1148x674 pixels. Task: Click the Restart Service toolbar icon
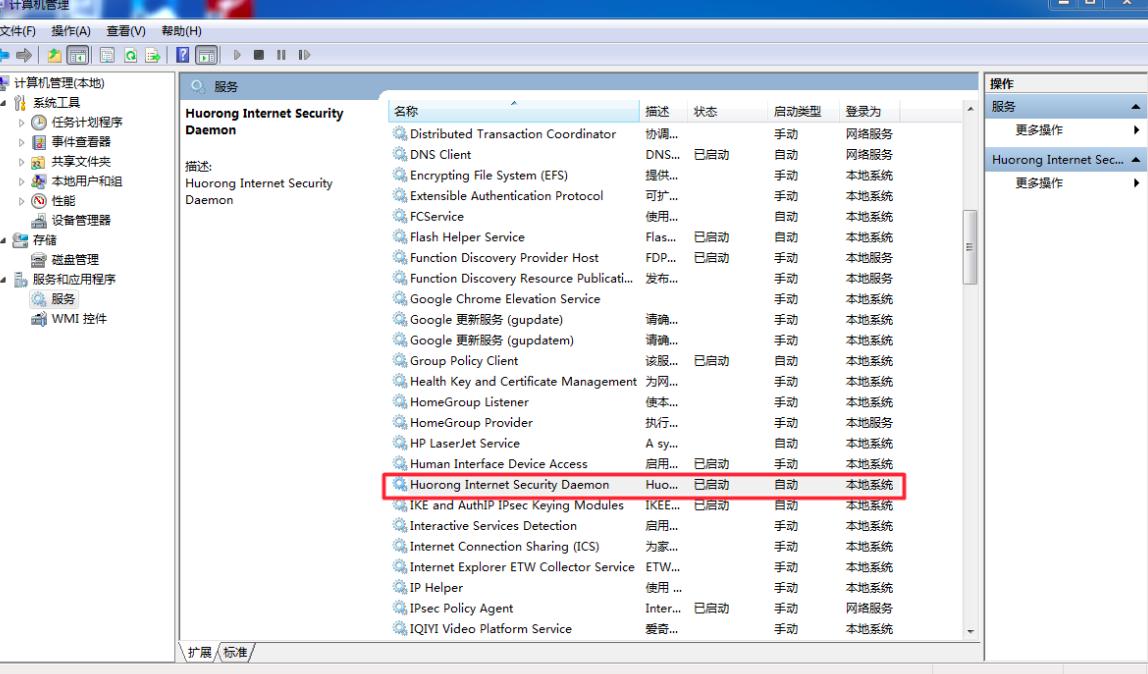(304, 55)
